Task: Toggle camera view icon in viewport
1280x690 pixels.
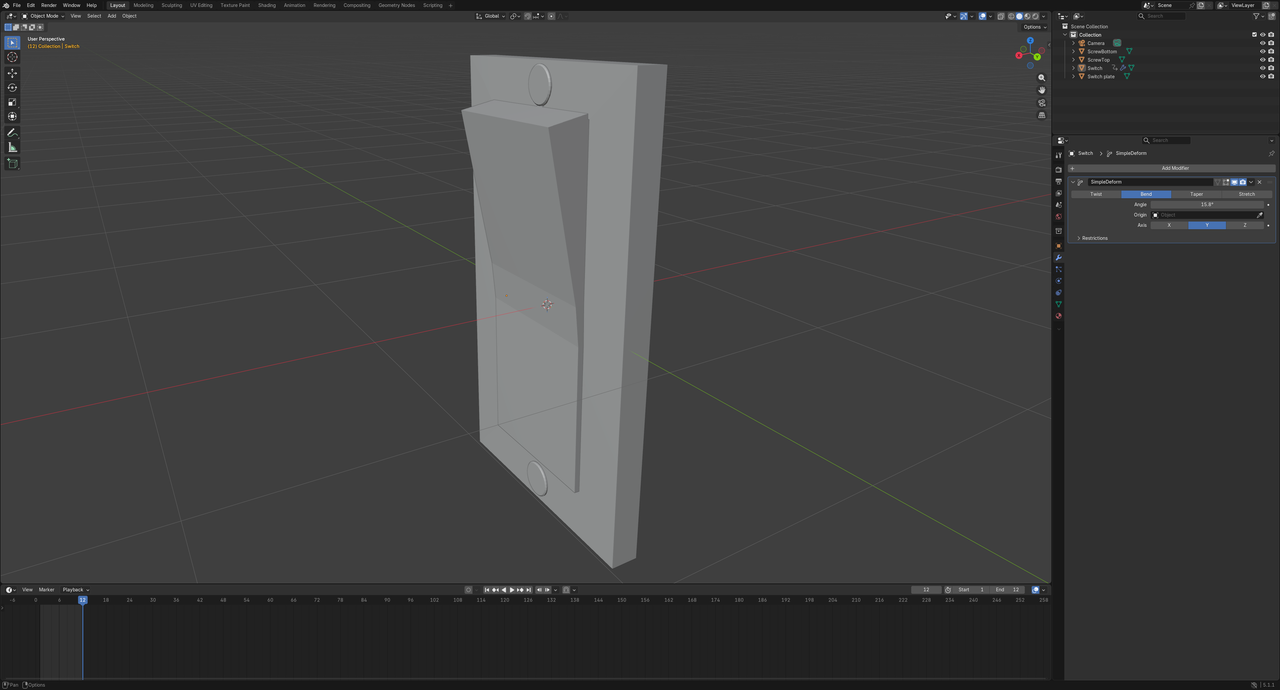Action: [1041, 103]
